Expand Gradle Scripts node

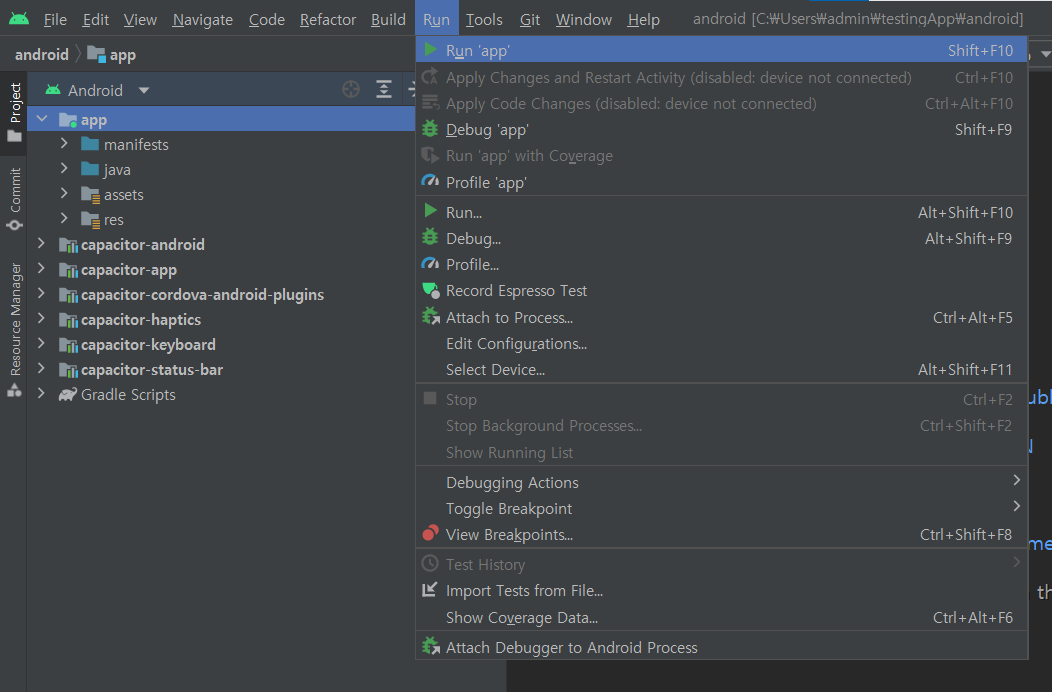[x=41, y=393]
